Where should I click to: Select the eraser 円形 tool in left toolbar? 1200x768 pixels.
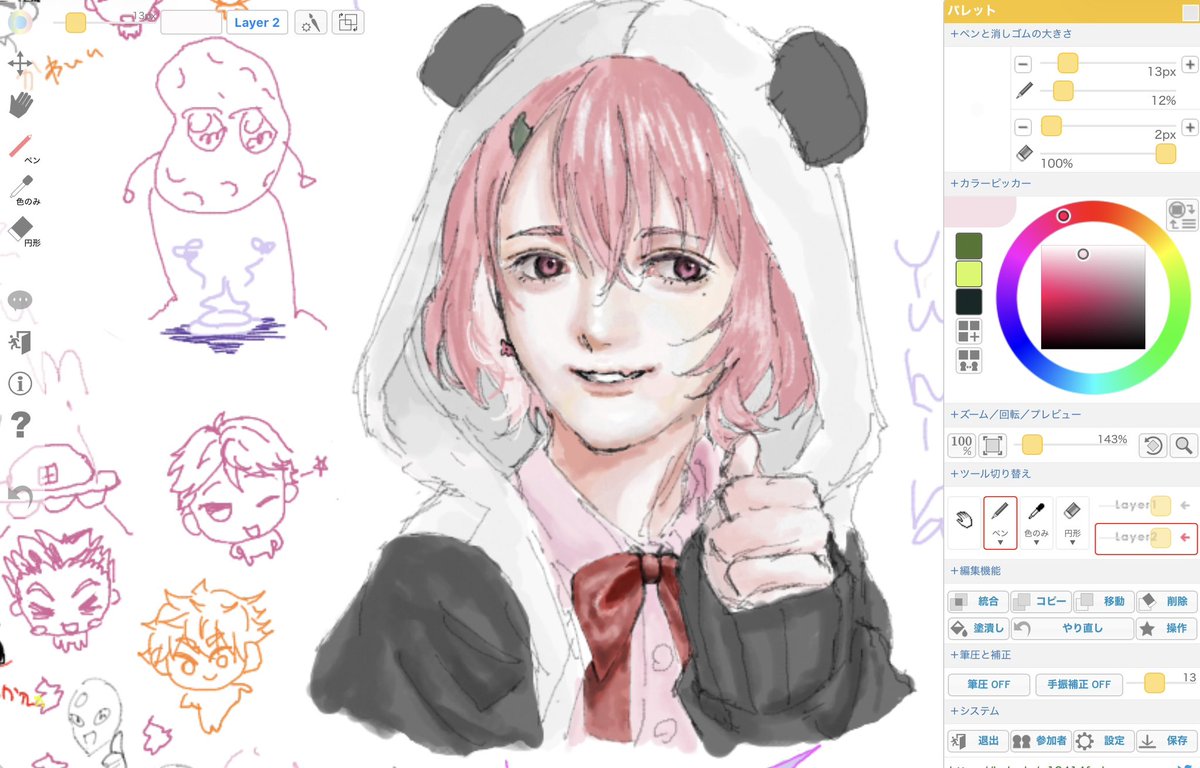22,231
